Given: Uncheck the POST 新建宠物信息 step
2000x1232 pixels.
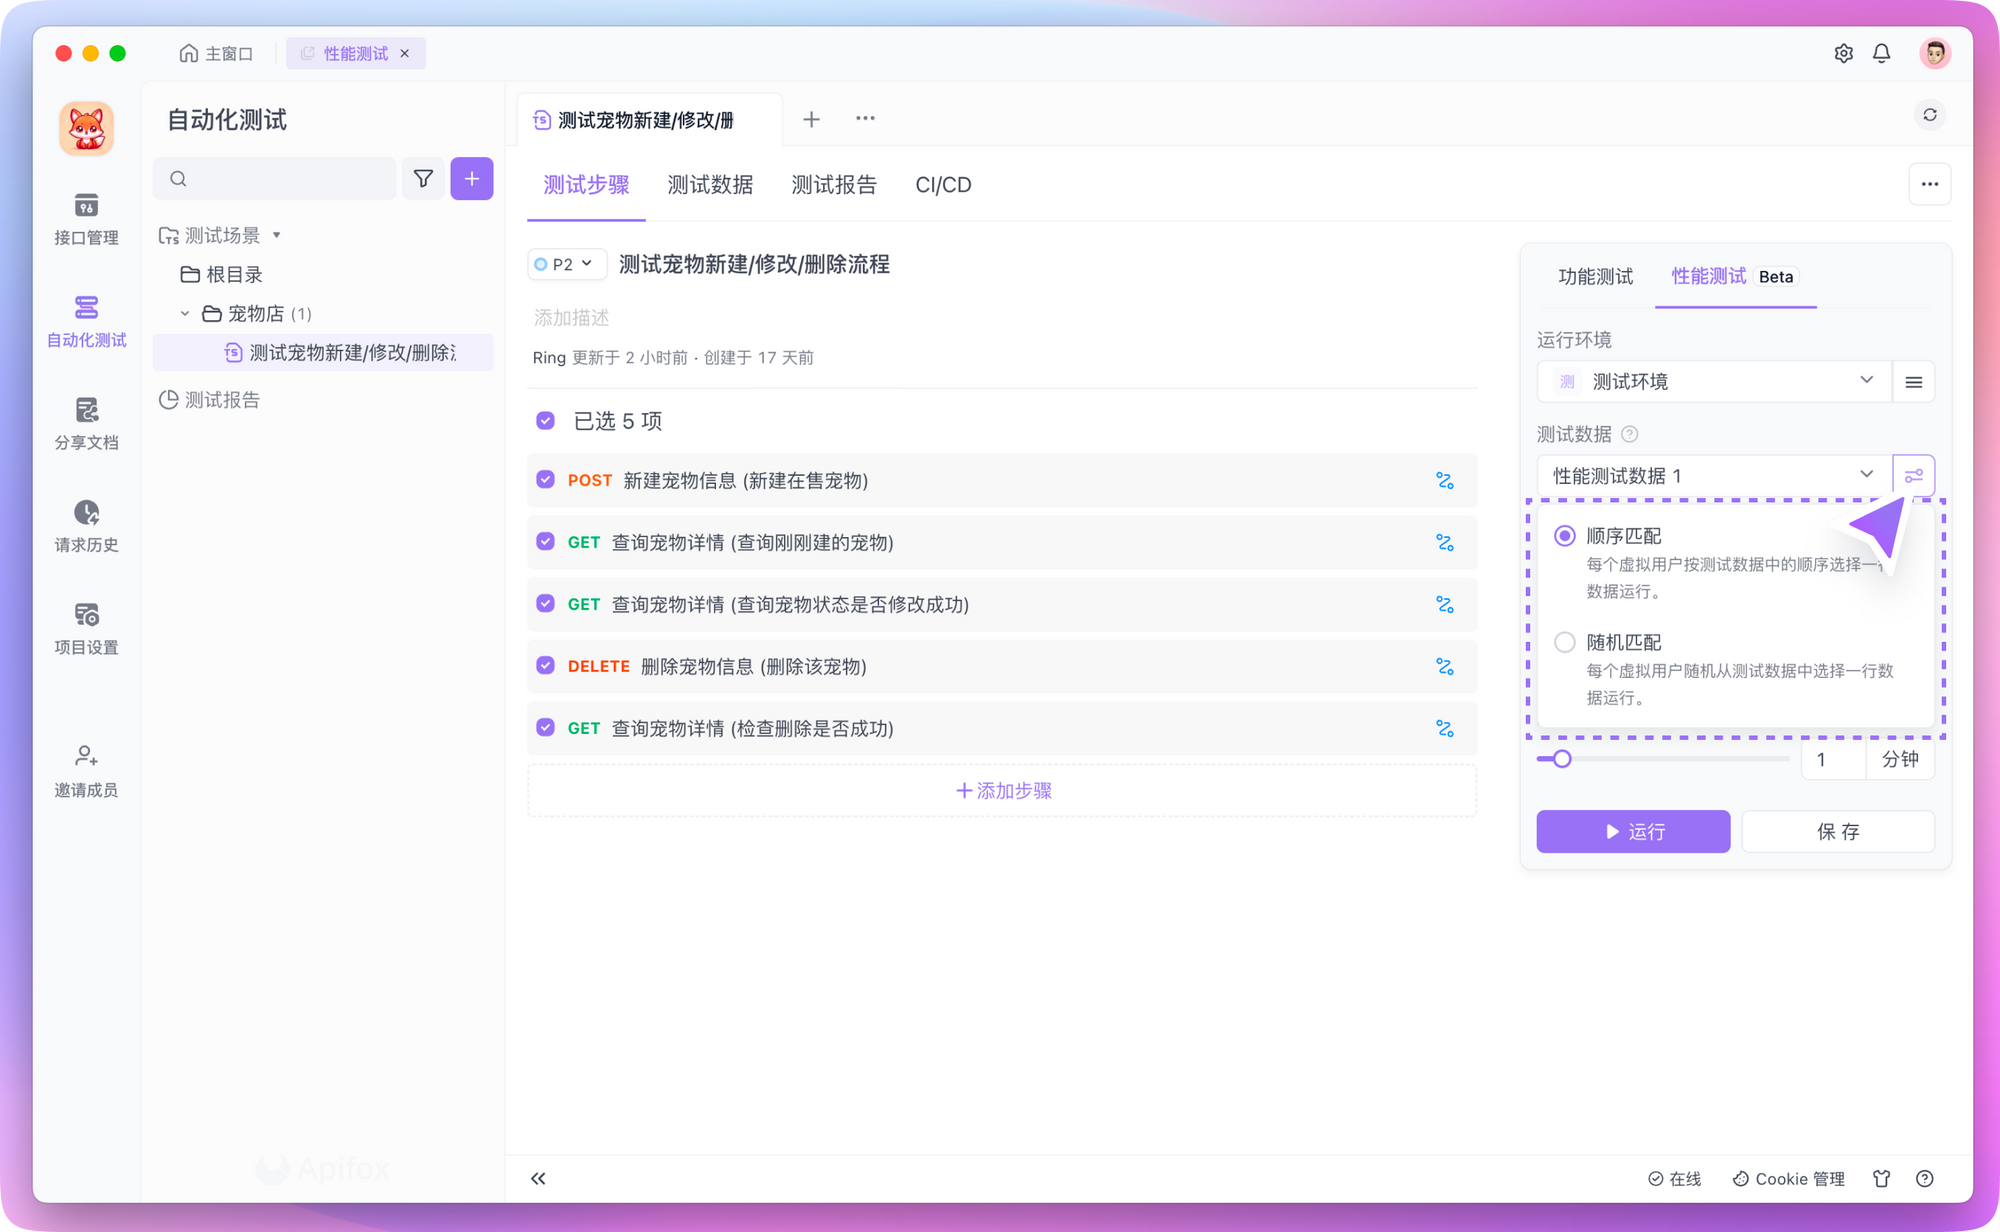Looking at the screenshot, I should [x=545, y=480].
